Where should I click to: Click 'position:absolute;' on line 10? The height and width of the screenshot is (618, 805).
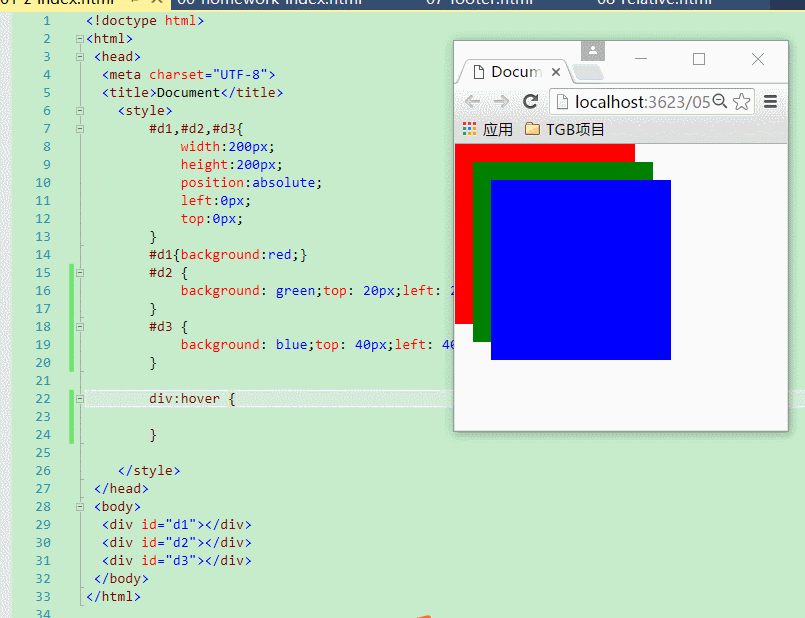pyautogui.click(x=251, y=183)
